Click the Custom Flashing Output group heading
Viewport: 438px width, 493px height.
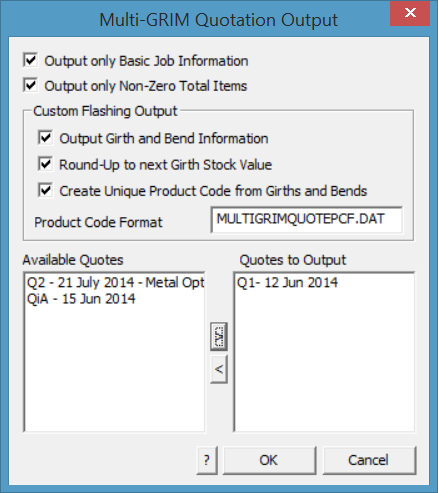pos(105,111)
